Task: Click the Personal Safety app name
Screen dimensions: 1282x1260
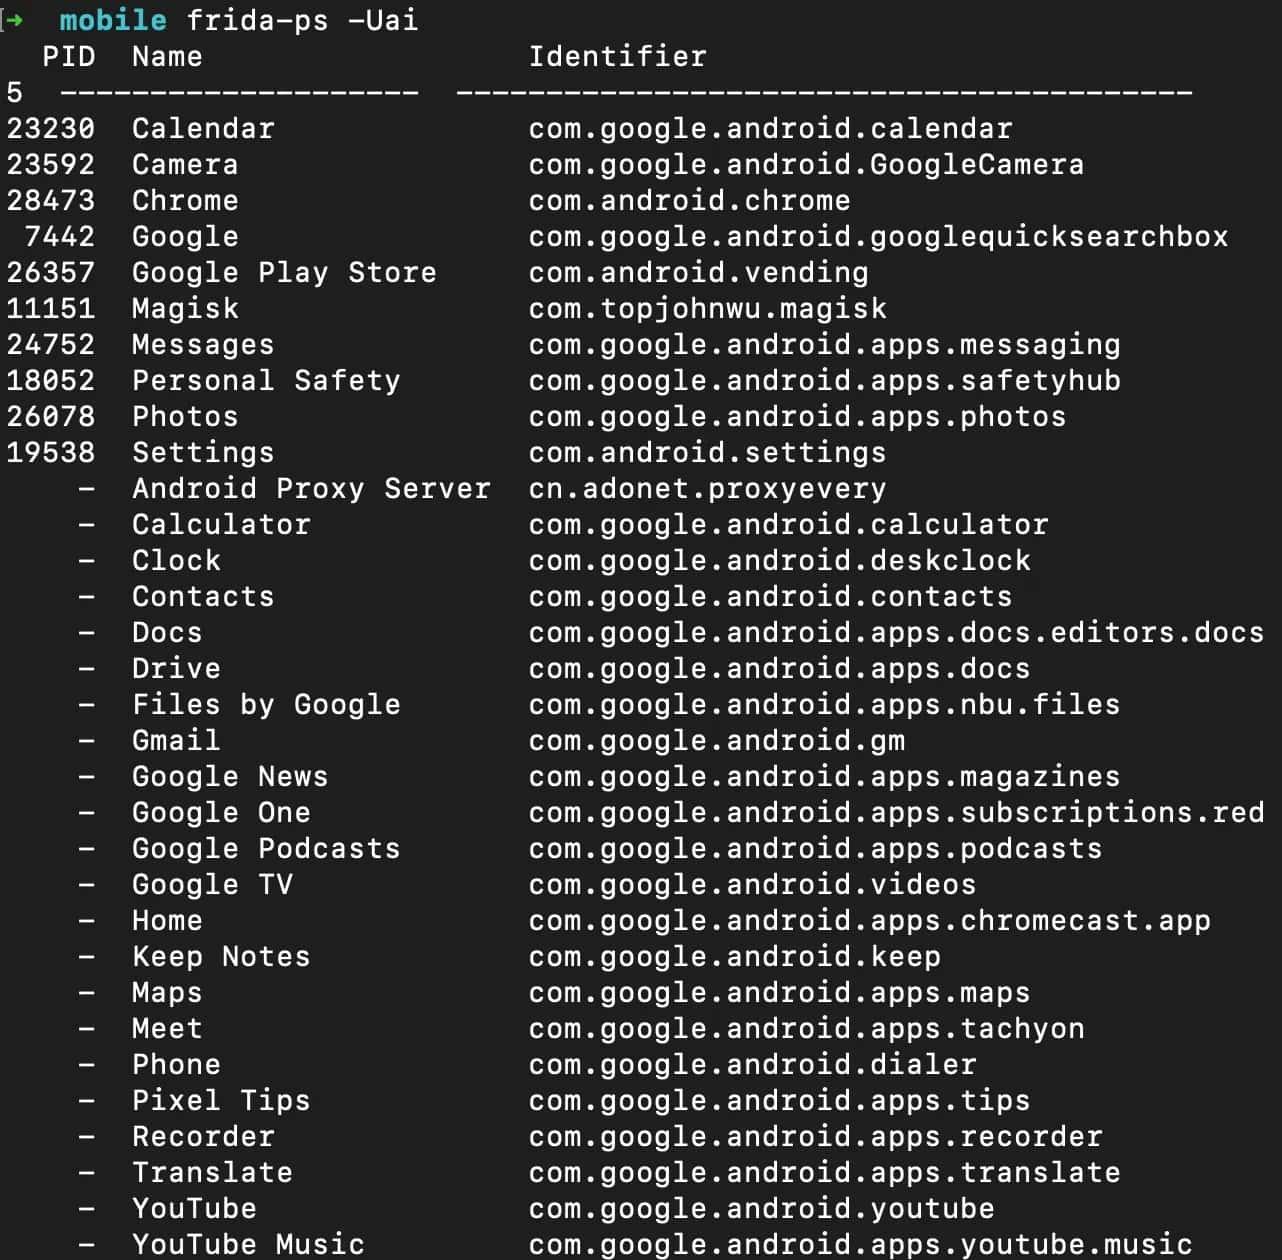Action: coord(266,380)
